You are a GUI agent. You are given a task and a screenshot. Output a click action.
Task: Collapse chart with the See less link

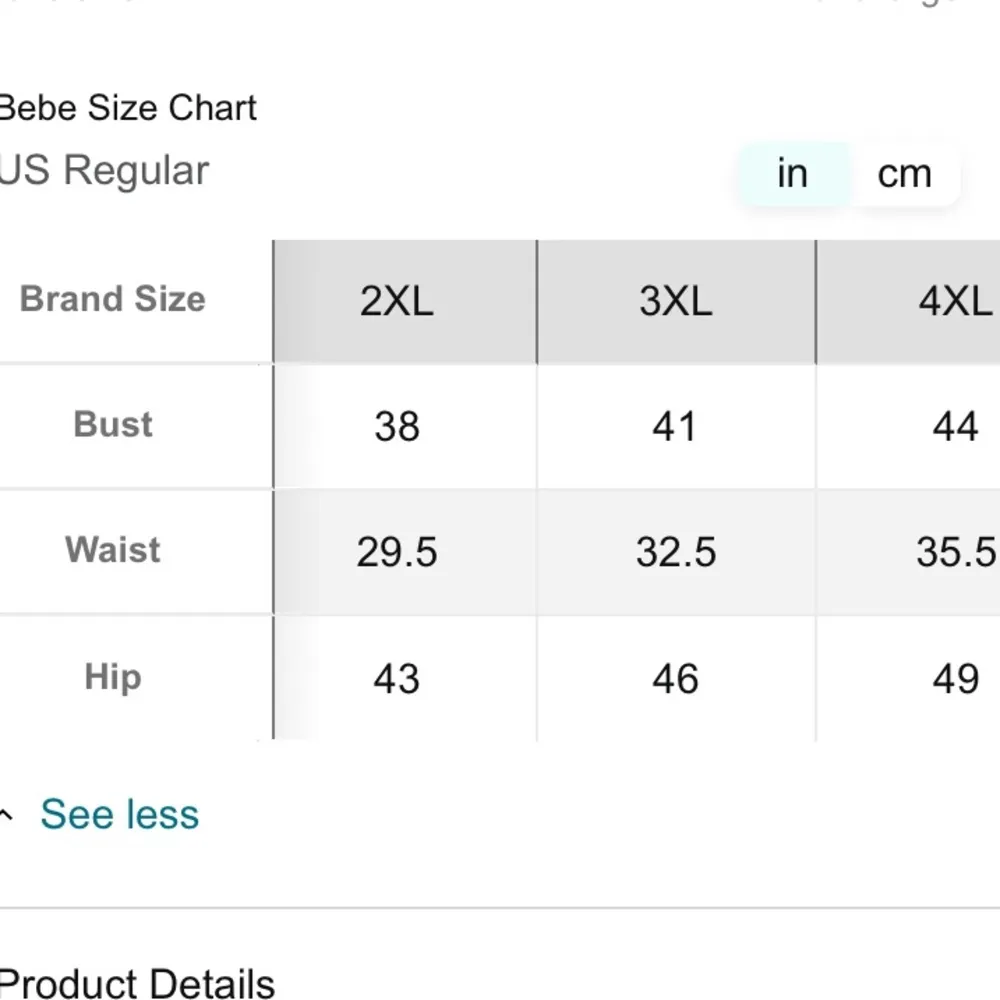click(119, 814)
